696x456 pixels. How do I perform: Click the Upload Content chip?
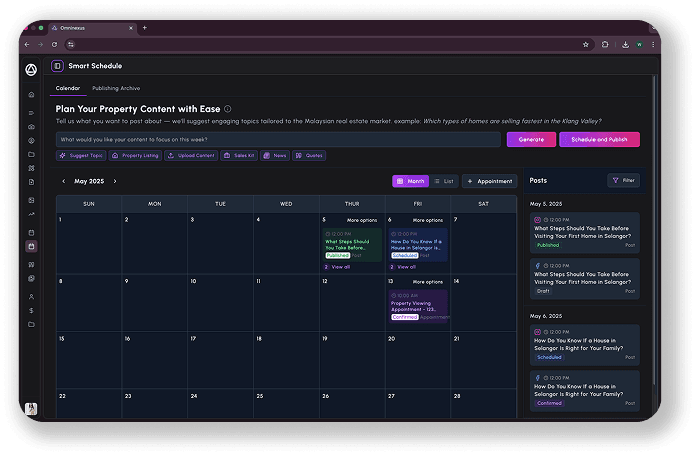[191, 155]
